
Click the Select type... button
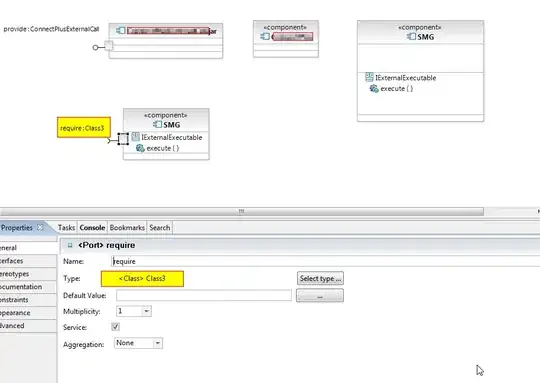click(x=320, y=278)
